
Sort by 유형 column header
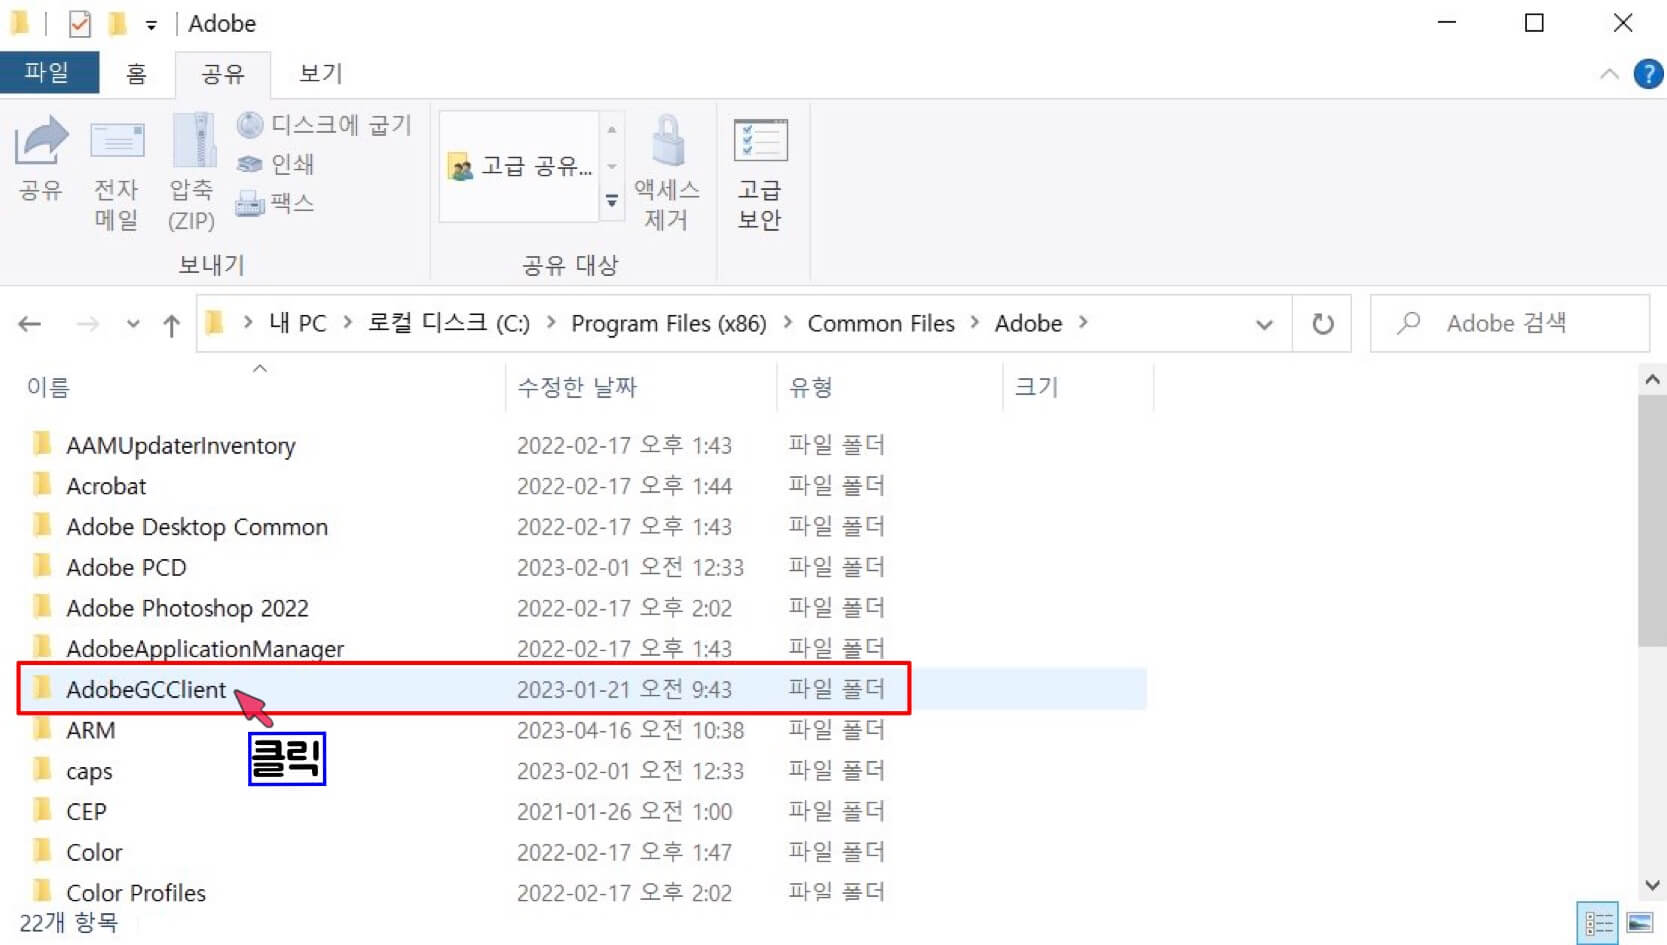(x=810, y=387)
